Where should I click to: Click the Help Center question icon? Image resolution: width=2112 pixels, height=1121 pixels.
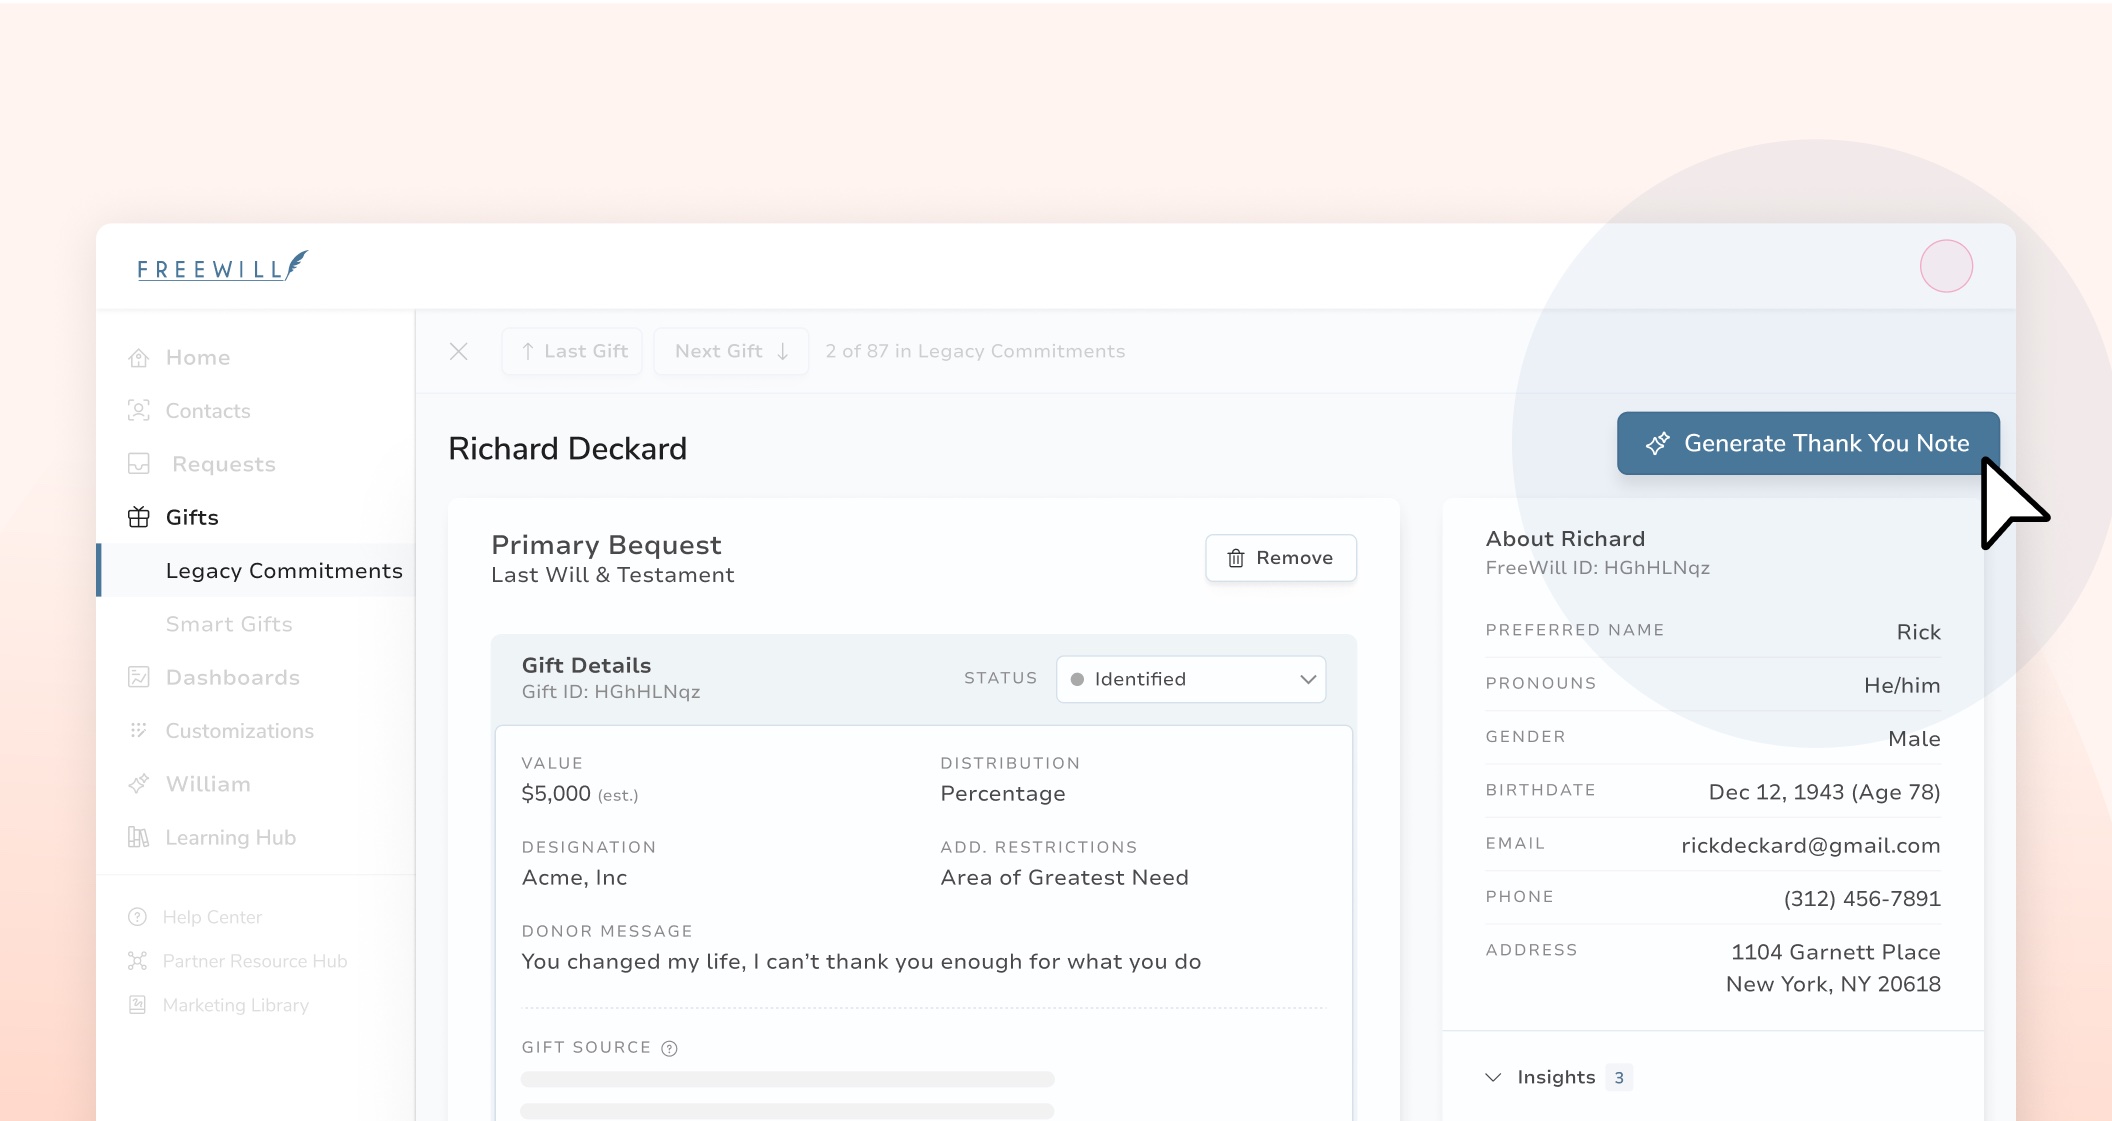pyautogui.click(x=138, y=917)
